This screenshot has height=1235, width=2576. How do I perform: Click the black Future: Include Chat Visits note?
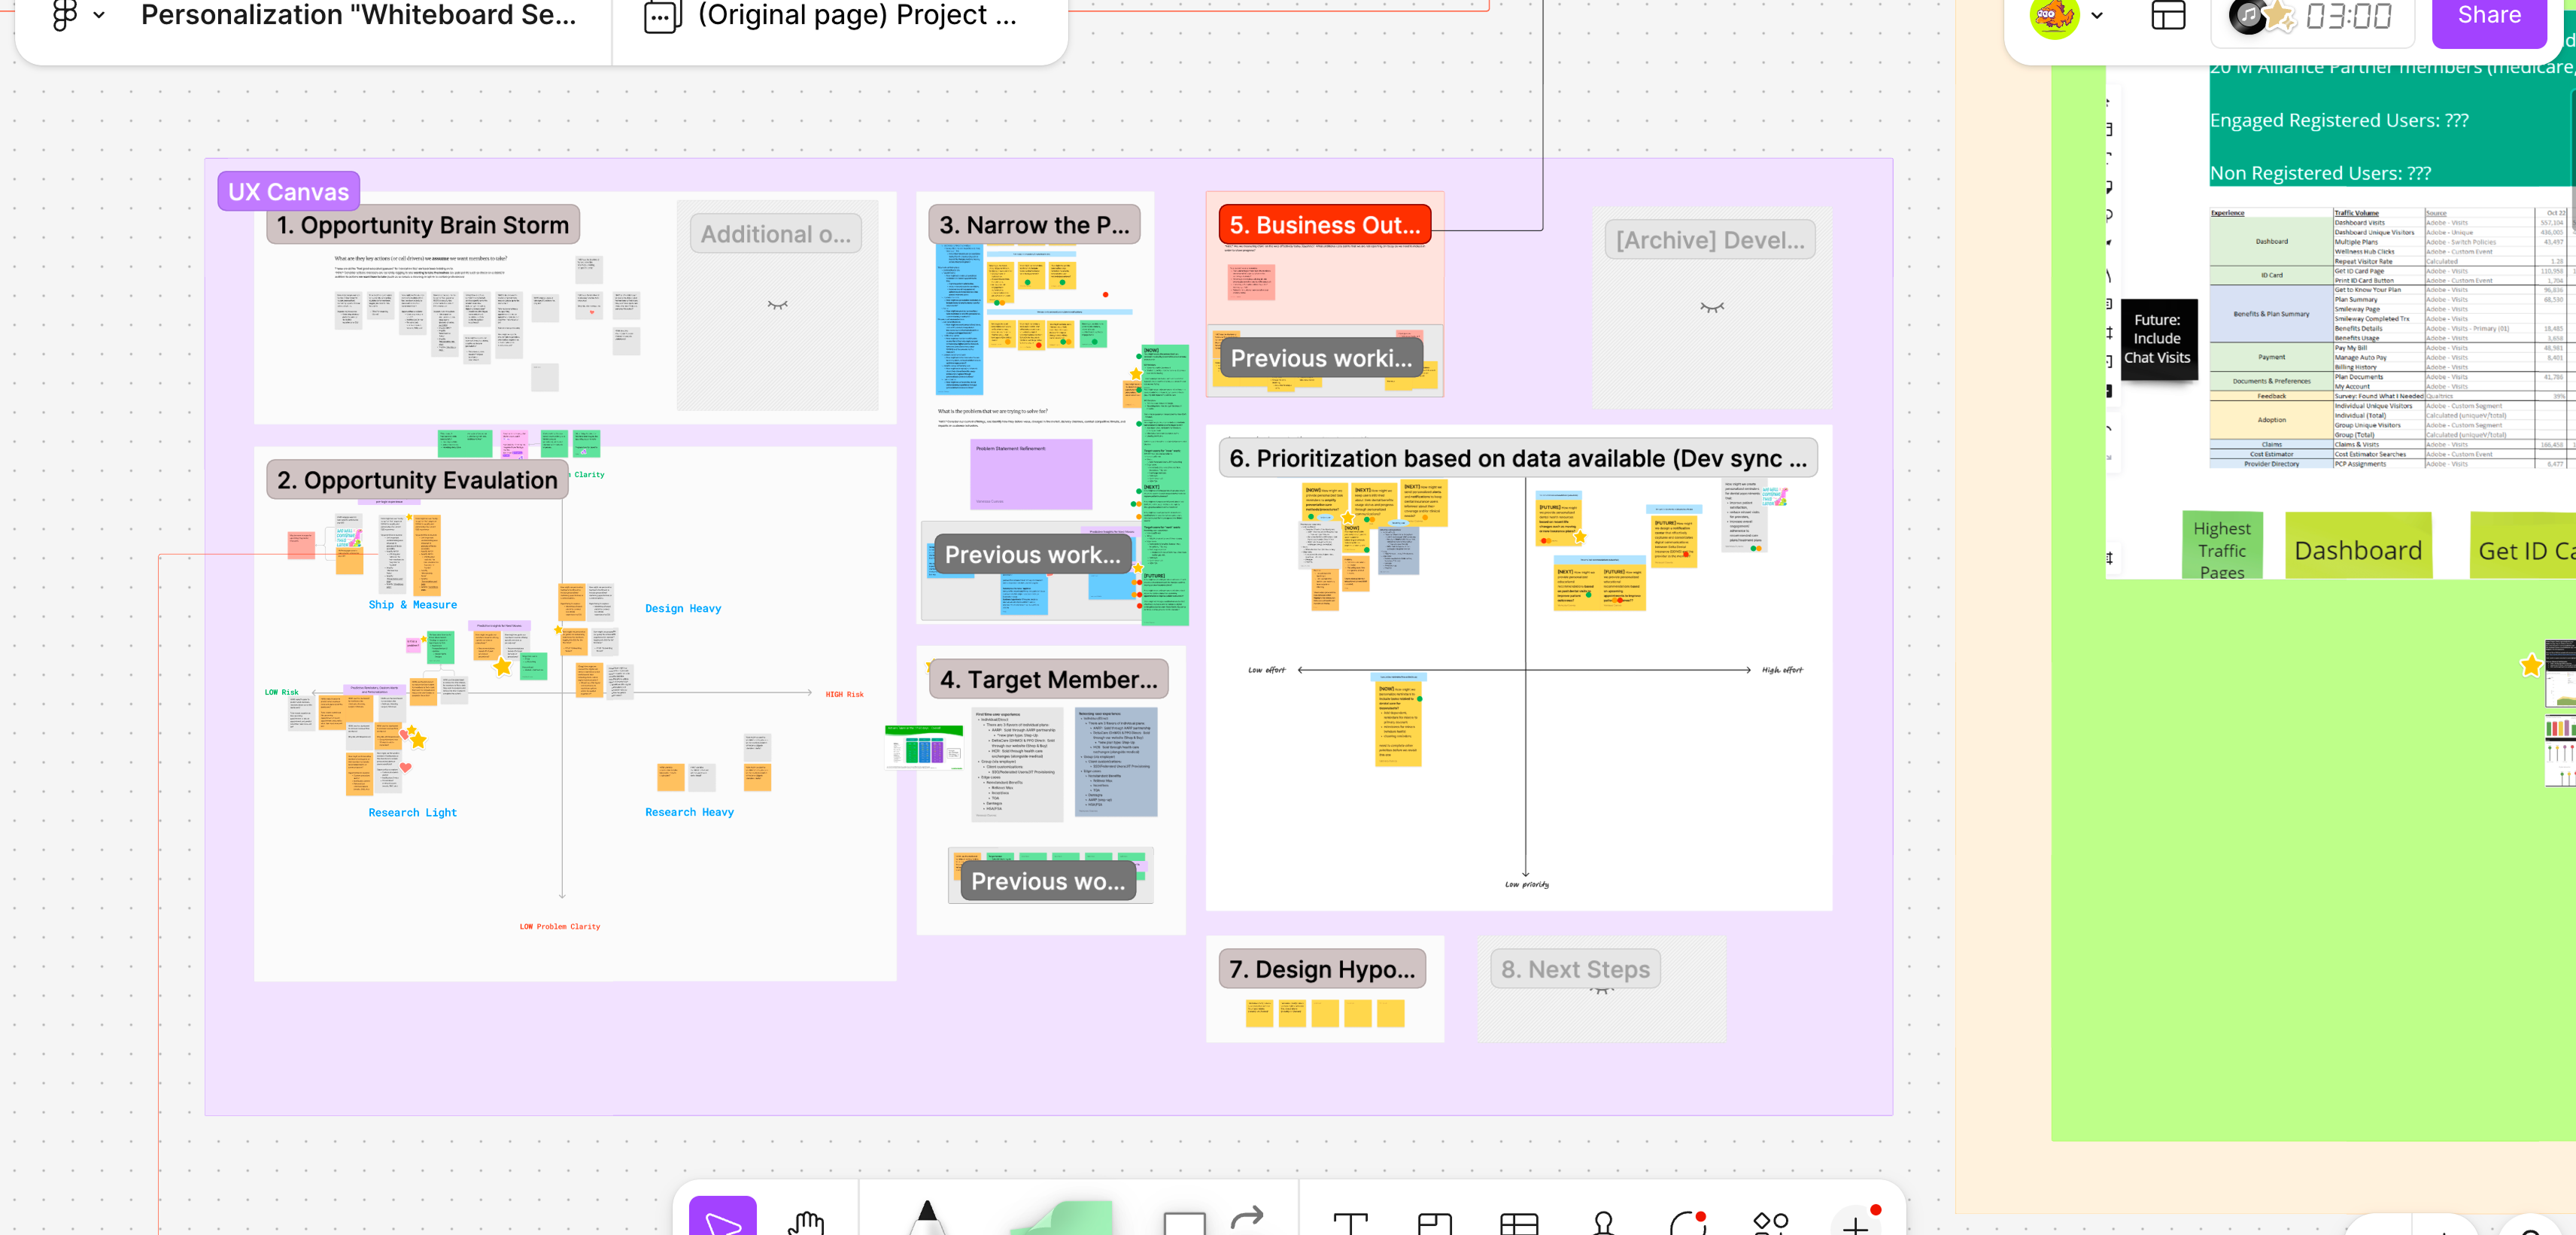[2158, 339]
